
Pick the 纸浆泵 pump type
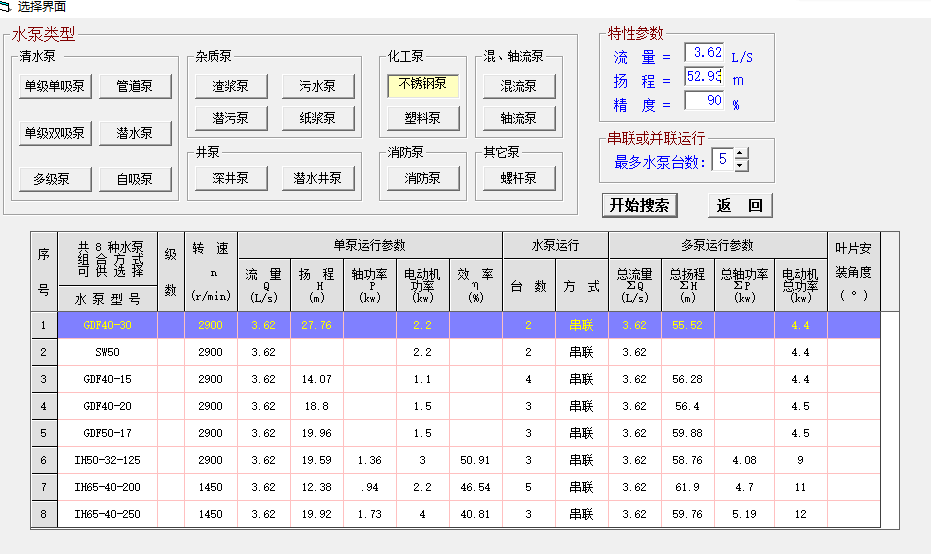coord(318,118)
